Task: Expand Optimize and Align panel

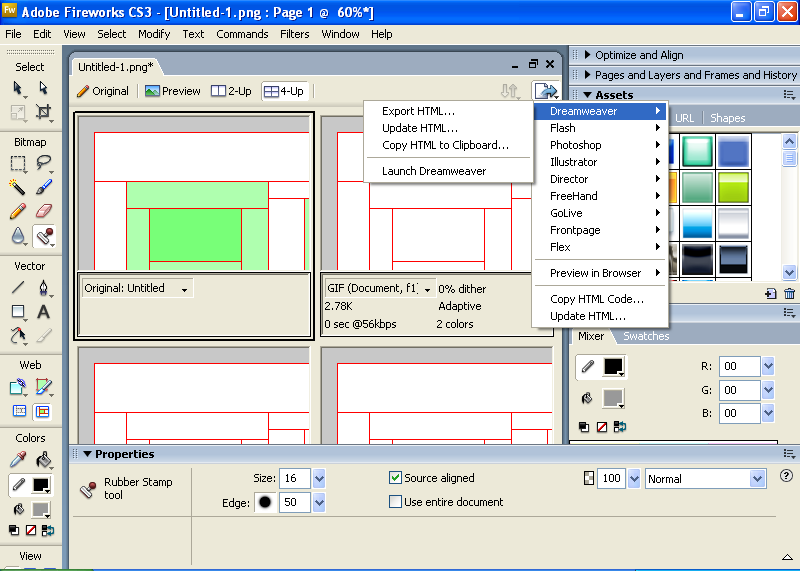Action: (x=587, y=55)
